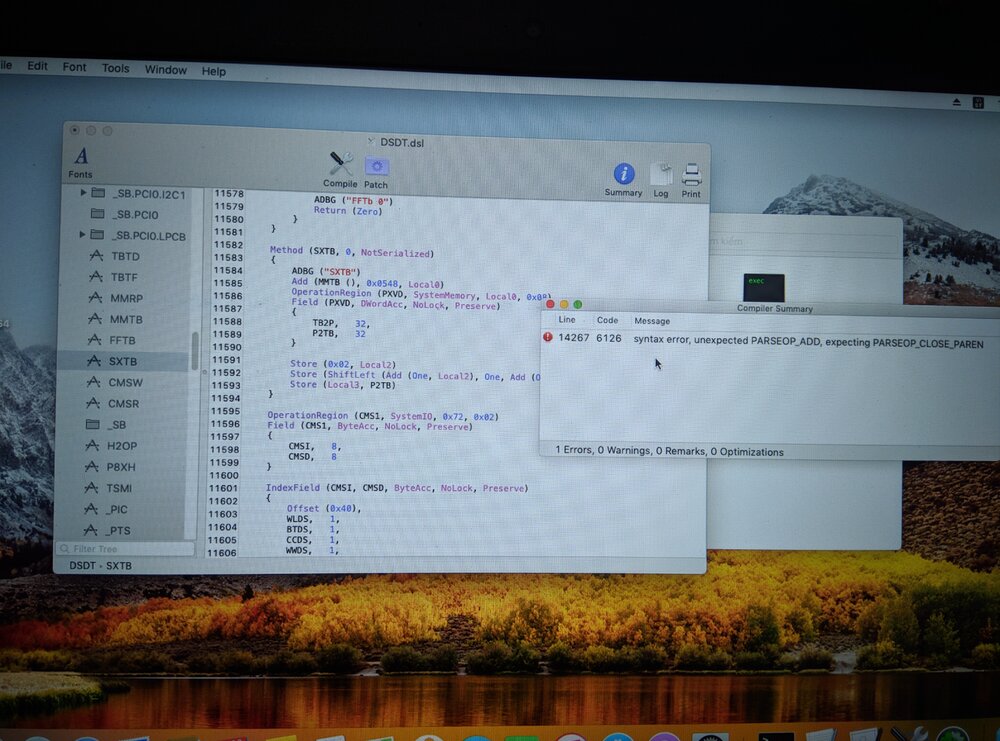Open the Log toolbar icon
Image resolution: width=1000 pixels, height=741 pixels.
click(661, 177)
